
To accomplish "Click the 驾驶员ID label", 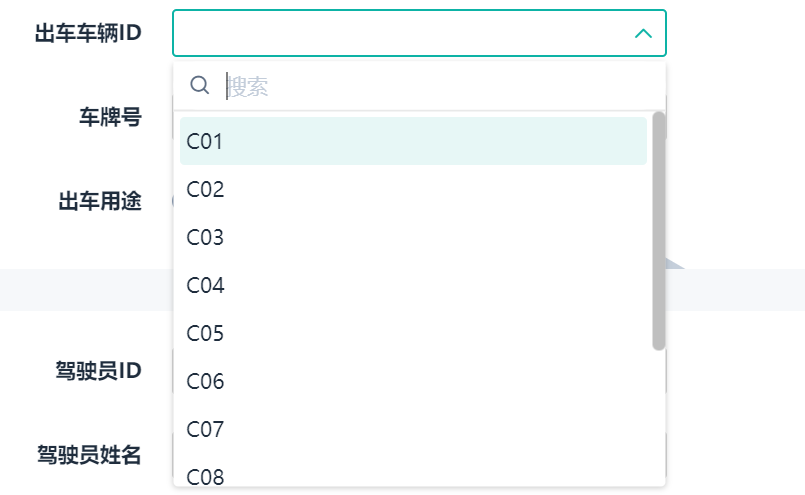I will [x=97, y=371].
